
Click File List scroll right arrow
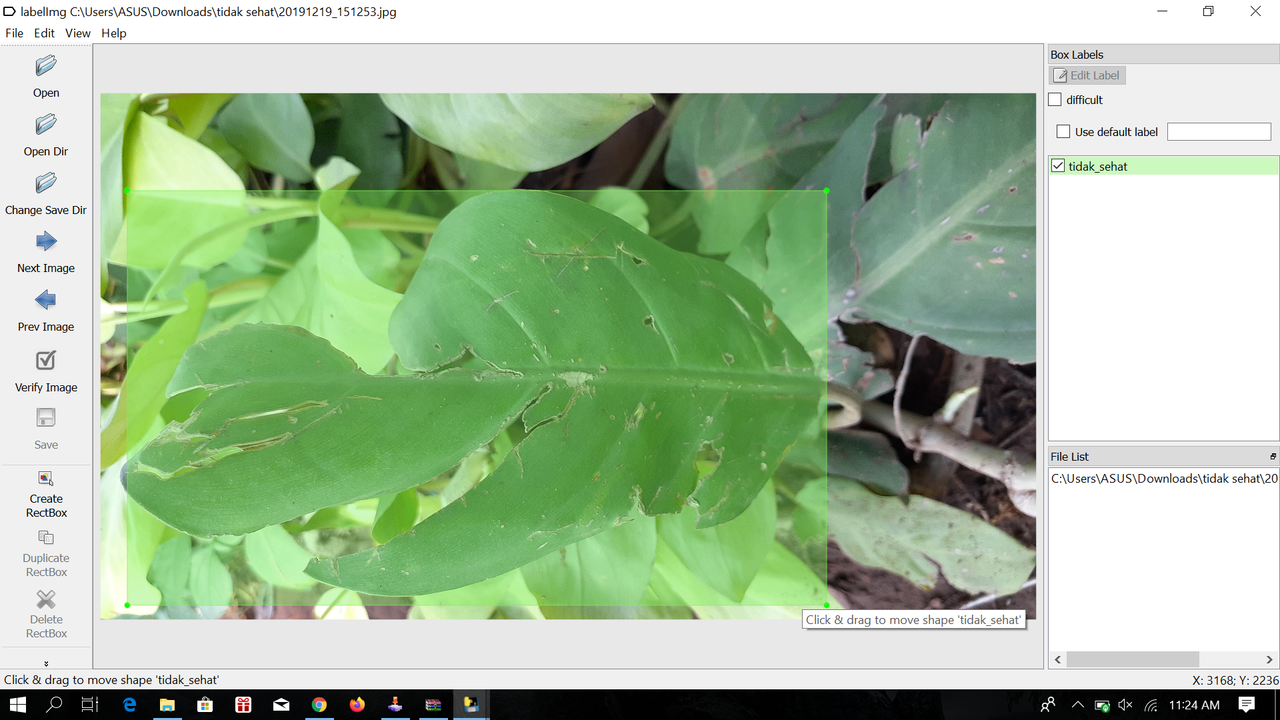(x=1271, y=660)
